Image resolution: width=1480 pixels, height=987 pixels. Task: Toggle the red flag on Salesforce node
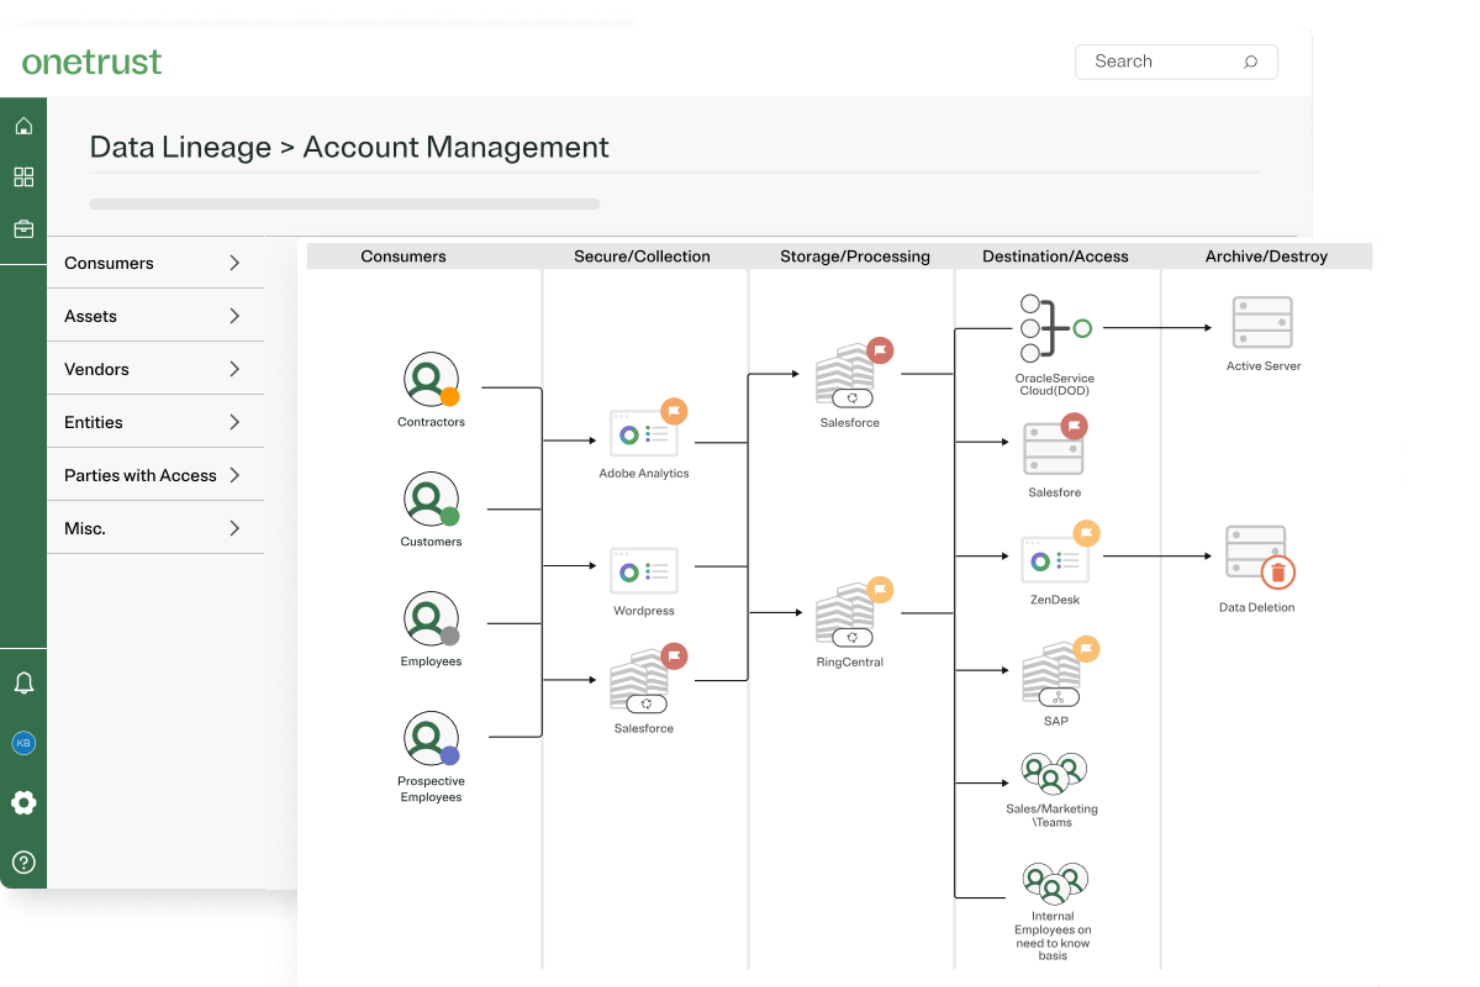[x=879, y=350]
